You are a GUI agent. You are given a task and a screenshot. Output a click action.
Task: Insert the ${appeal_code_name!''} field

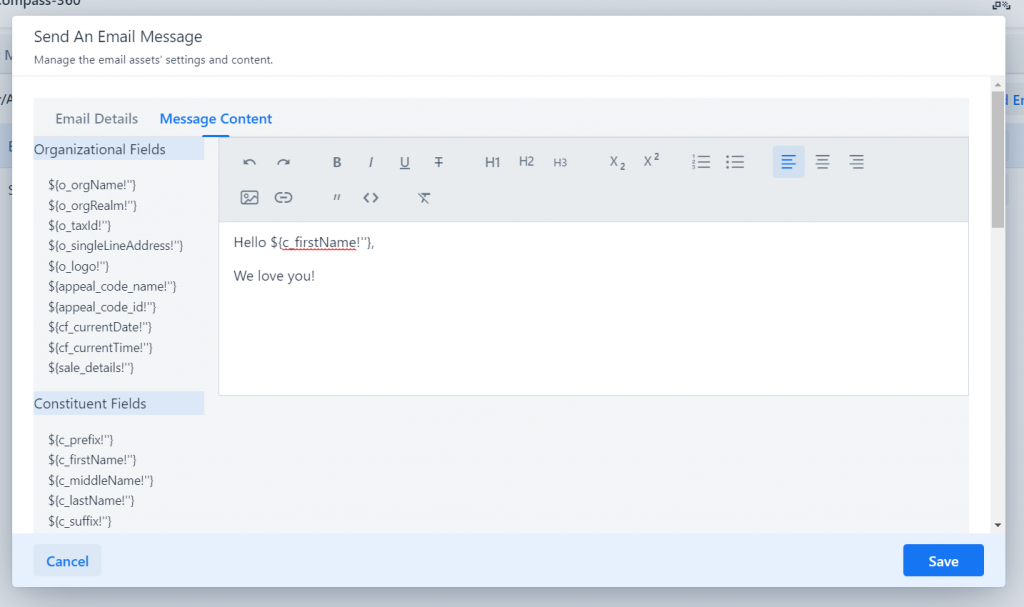pyautogui.click(x=112, y=286)
